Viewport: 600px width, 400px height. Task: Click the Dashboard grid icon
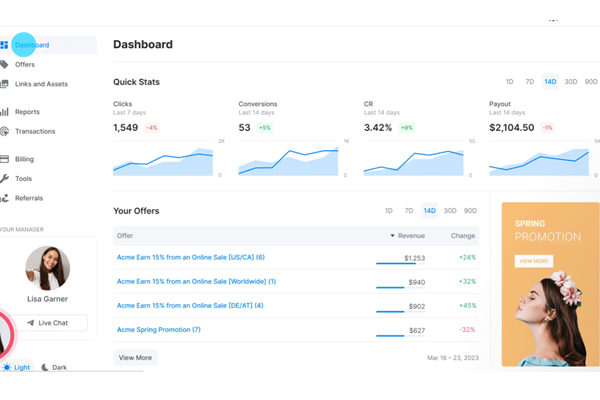pos(4,45)
